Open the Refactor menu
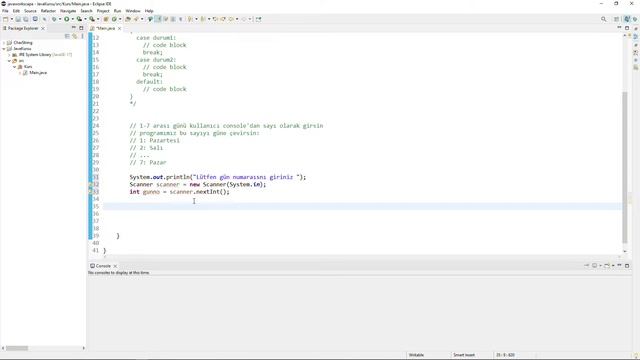 pyautogui.click(x=48, y=11)
